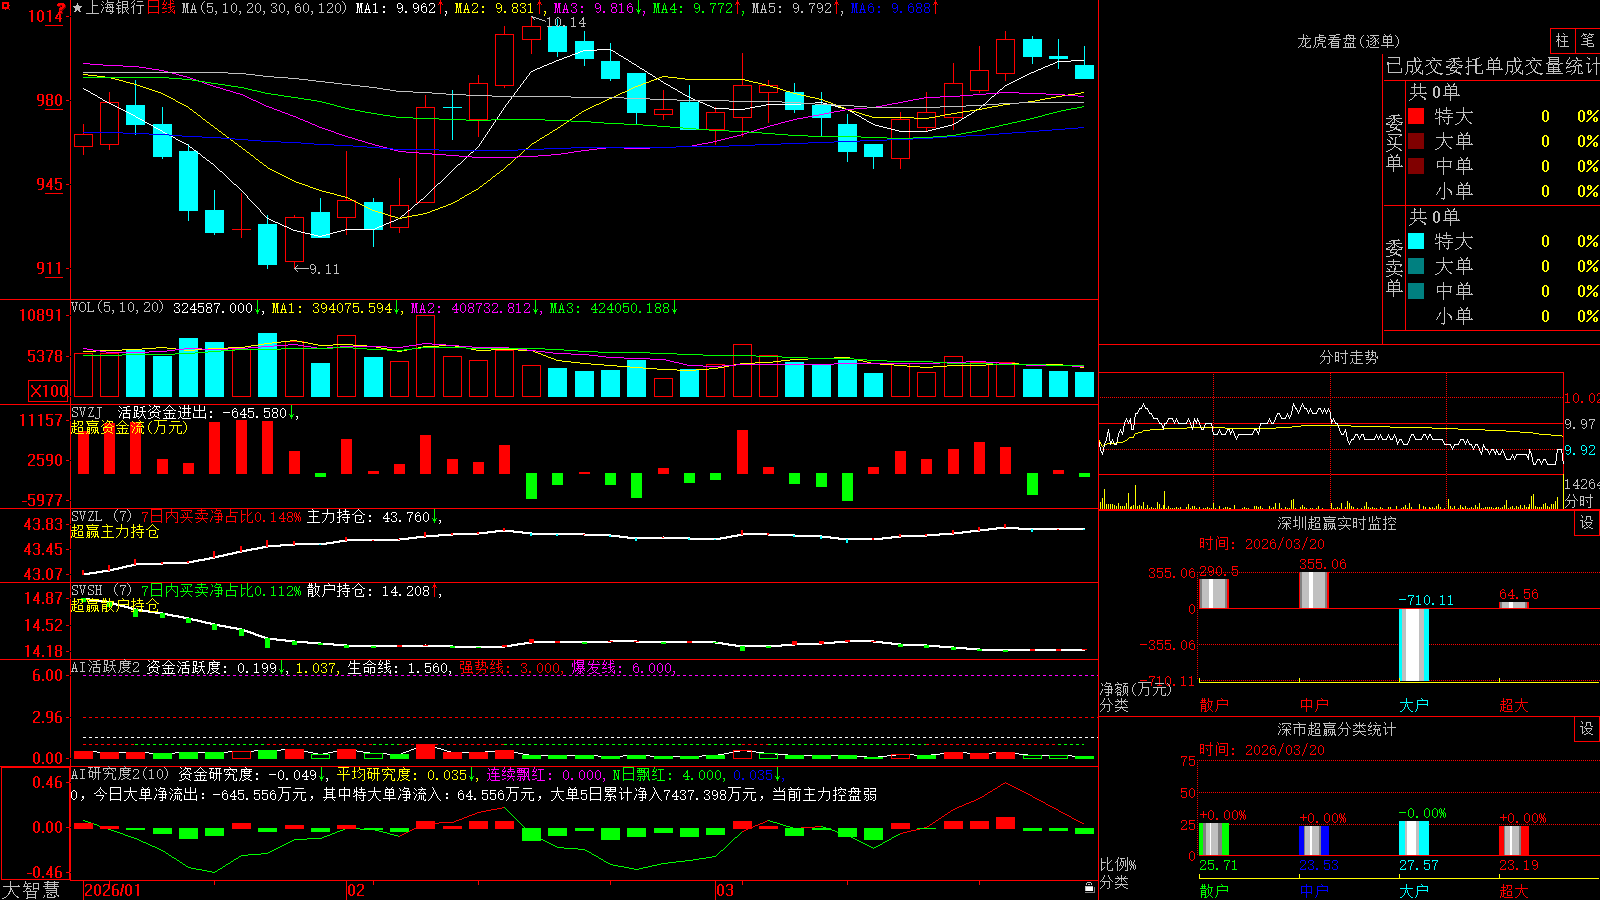Click the teal 中单 sell order swatch
The width and height of the screenshot is (1600, 900).
pos(1416,291)
